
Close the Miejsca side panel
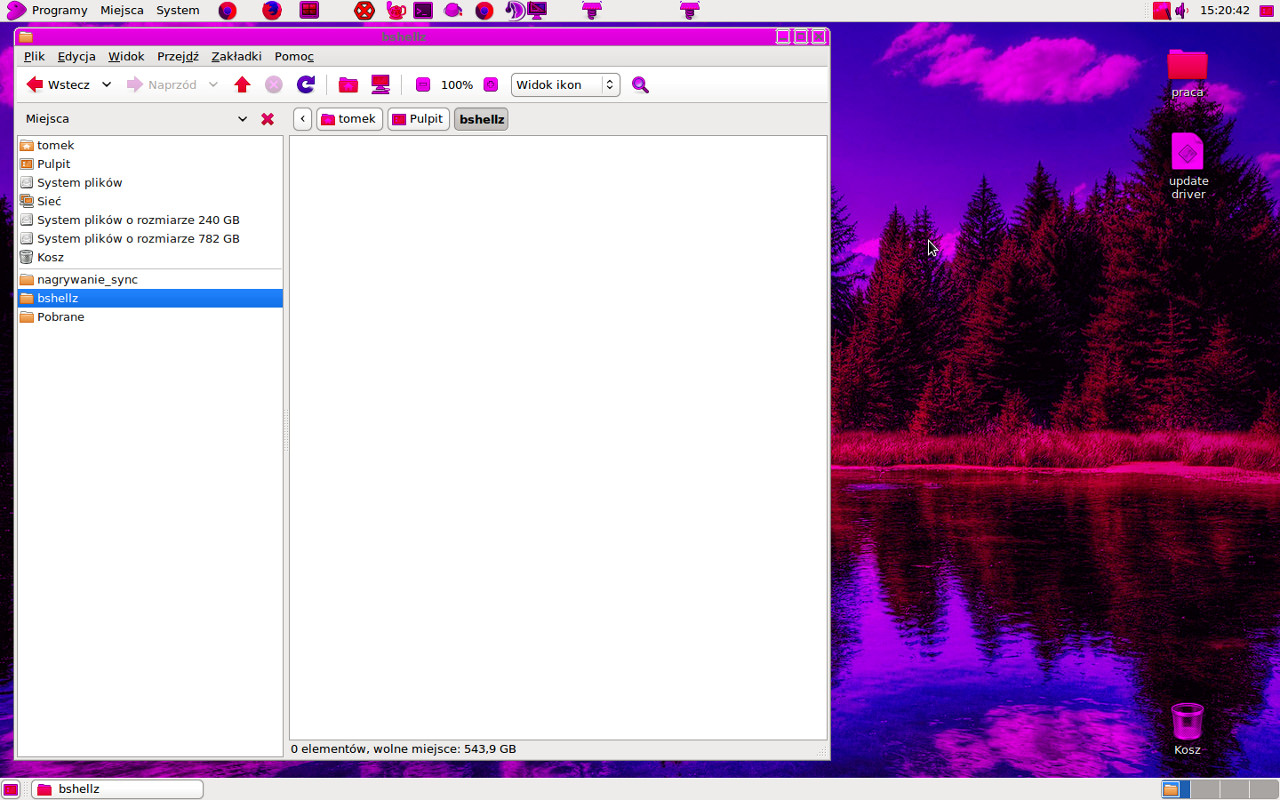pyautogui.click(x=267, y=119)
